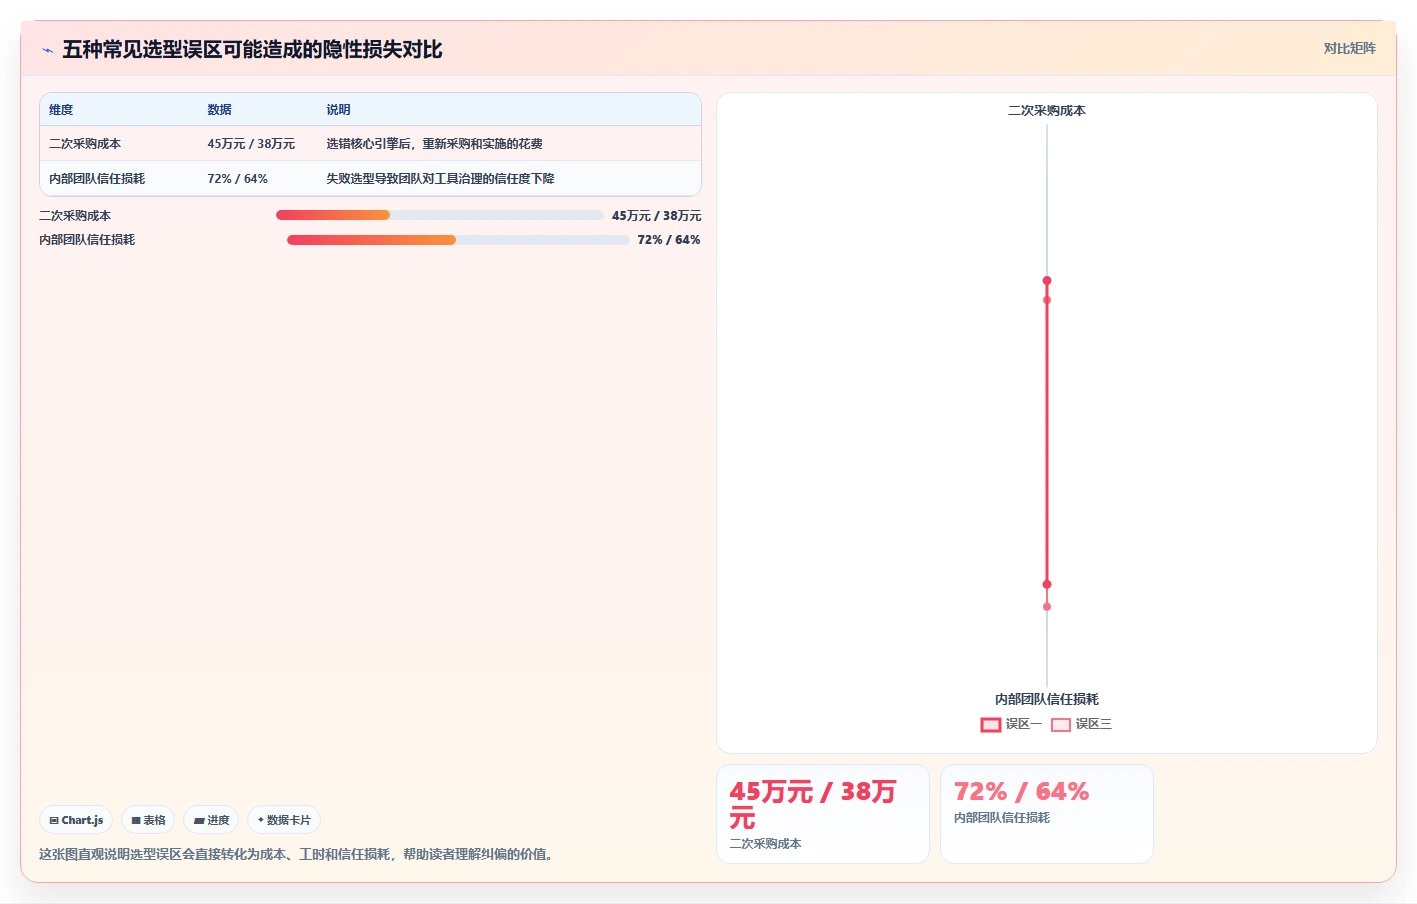Toggle the 误区一 legend swatch in the chart

click(991, 725)
